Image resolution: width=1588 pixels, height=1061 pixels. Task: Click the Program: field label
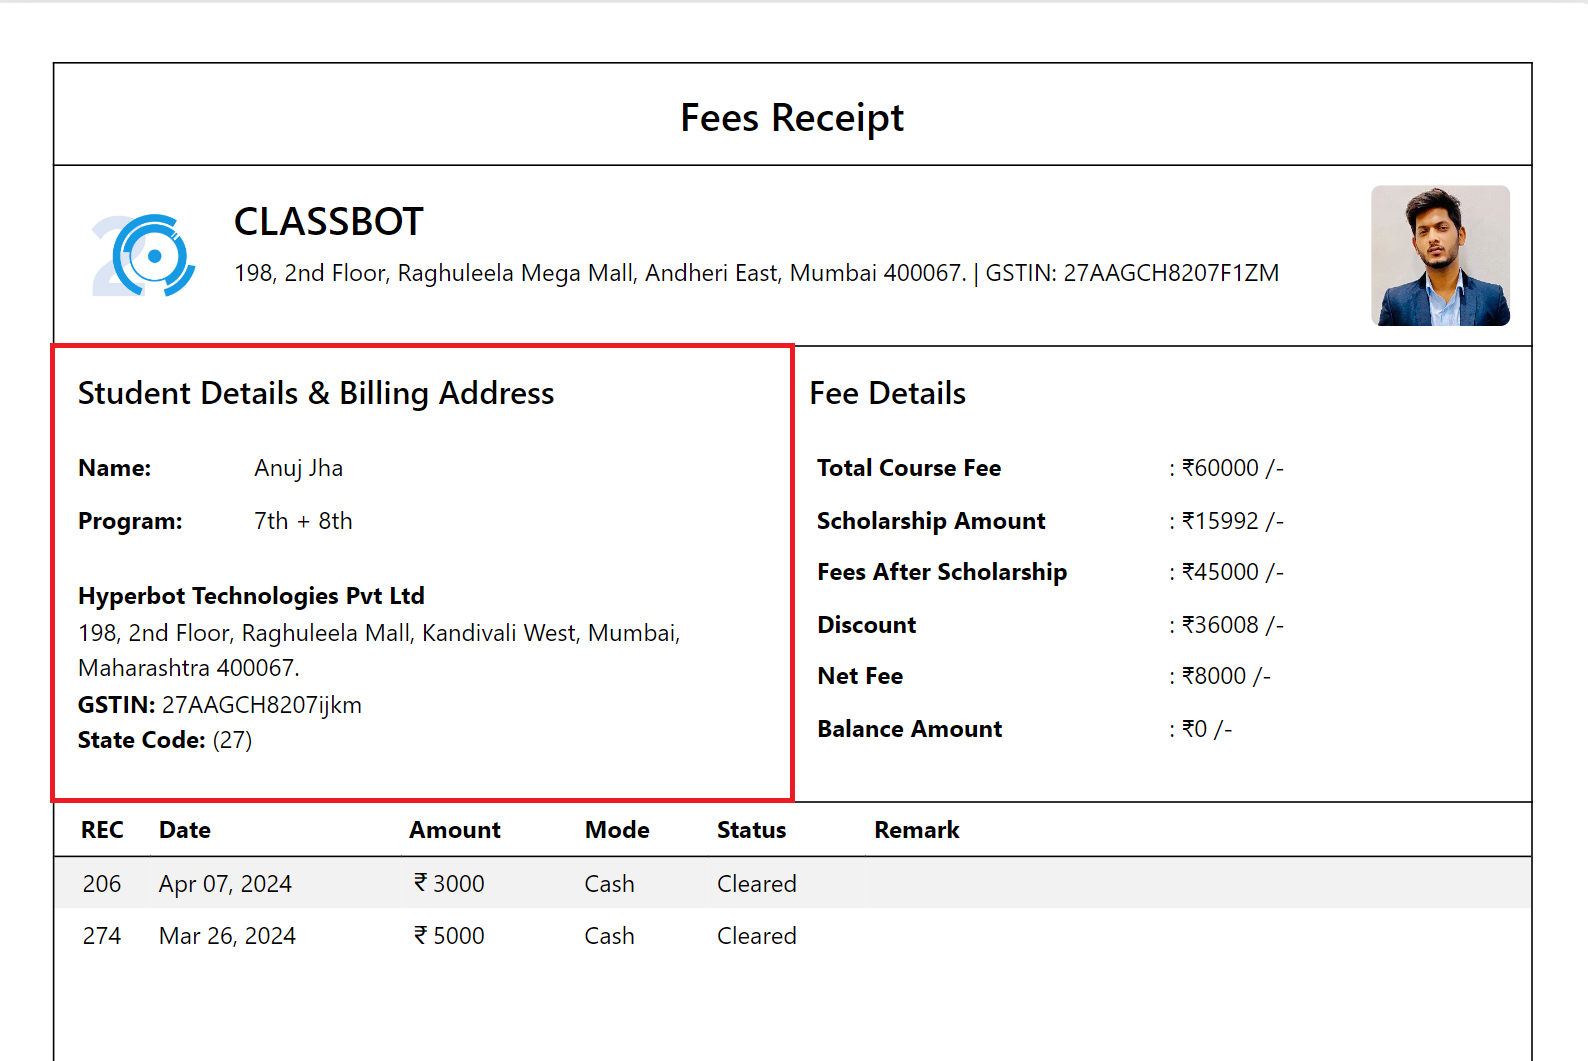point(130,521)
